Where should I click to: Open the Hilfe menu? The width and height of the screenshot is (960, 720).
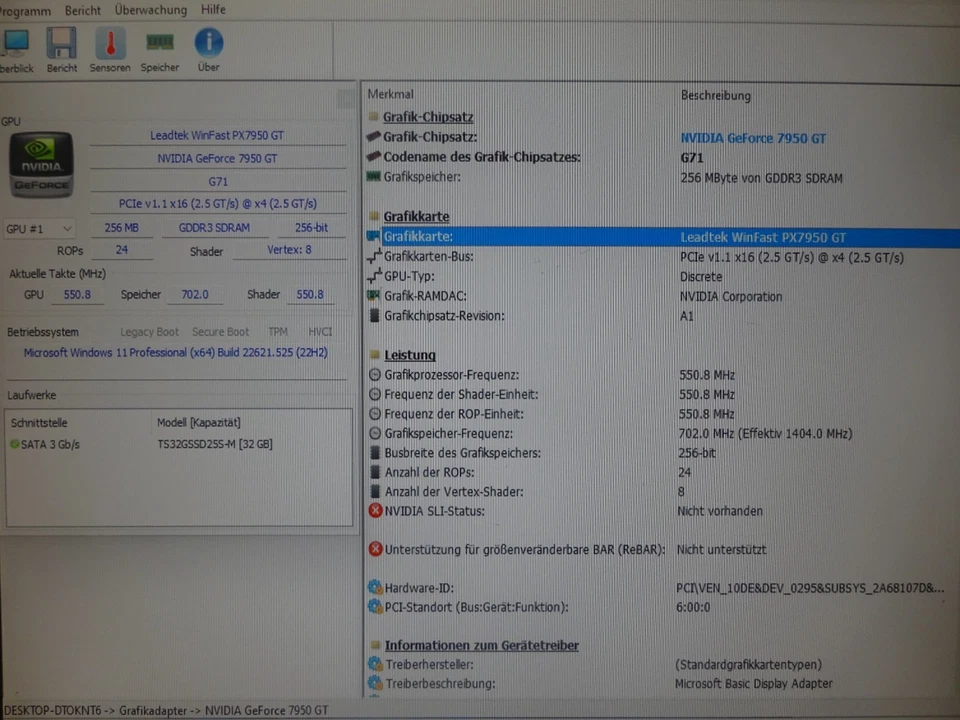(213, 10)
